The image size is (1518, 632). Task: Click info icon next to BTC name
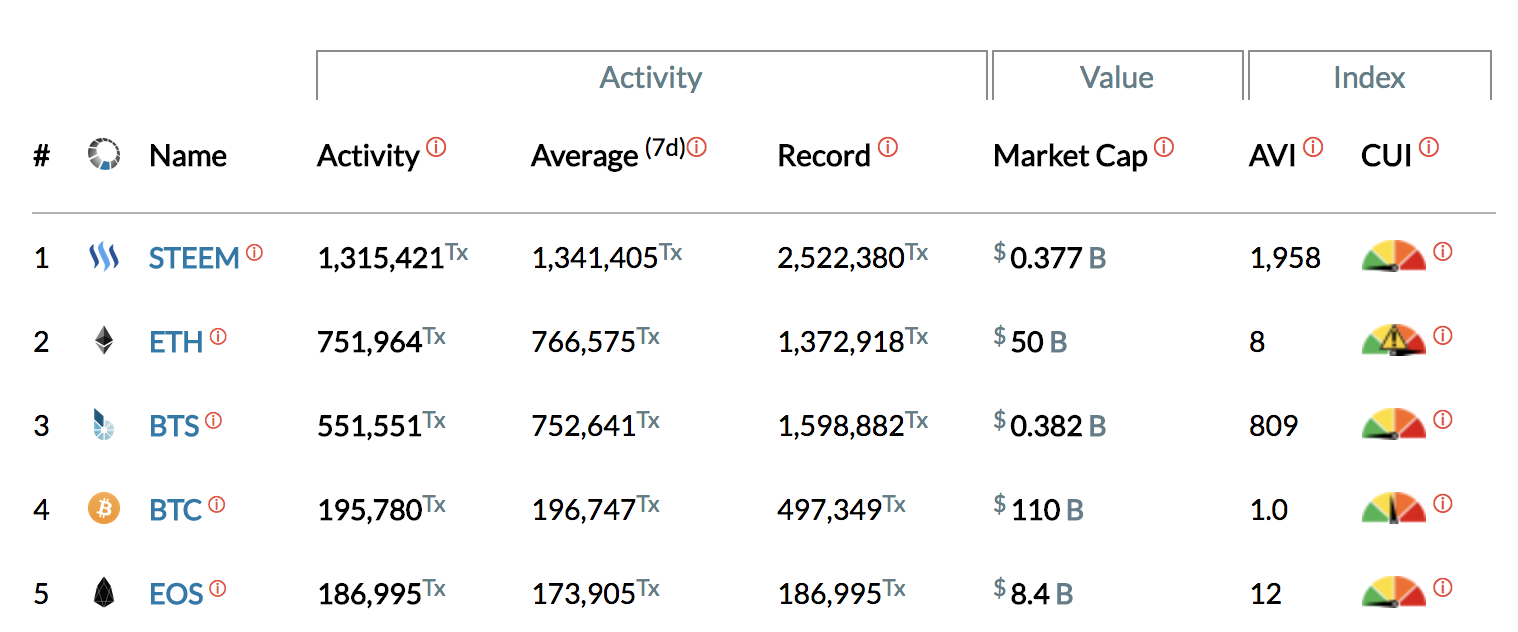click(216, 504)
